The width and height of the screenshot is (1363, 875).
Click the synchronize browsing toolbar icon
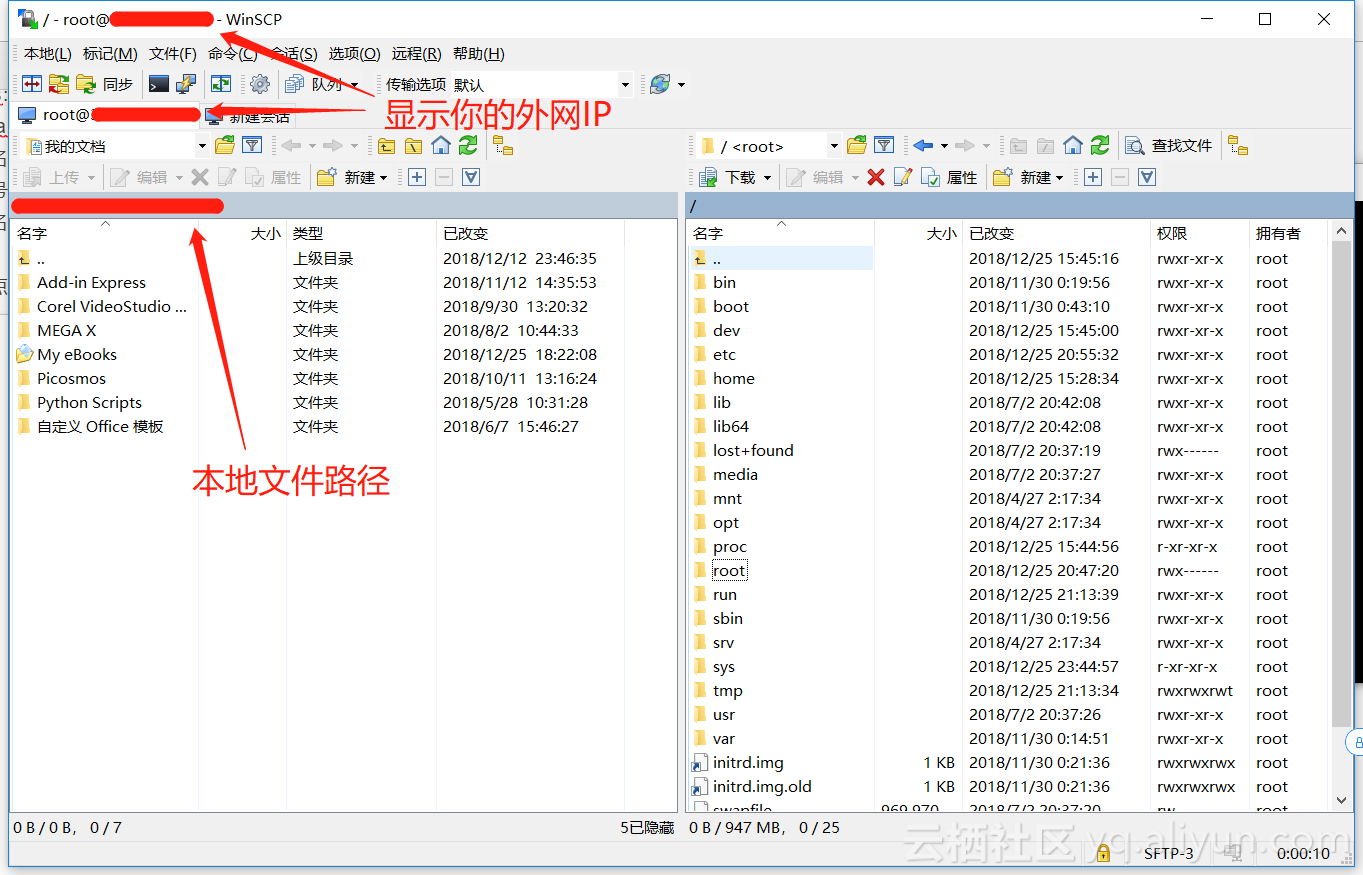[x=59, y=85]
